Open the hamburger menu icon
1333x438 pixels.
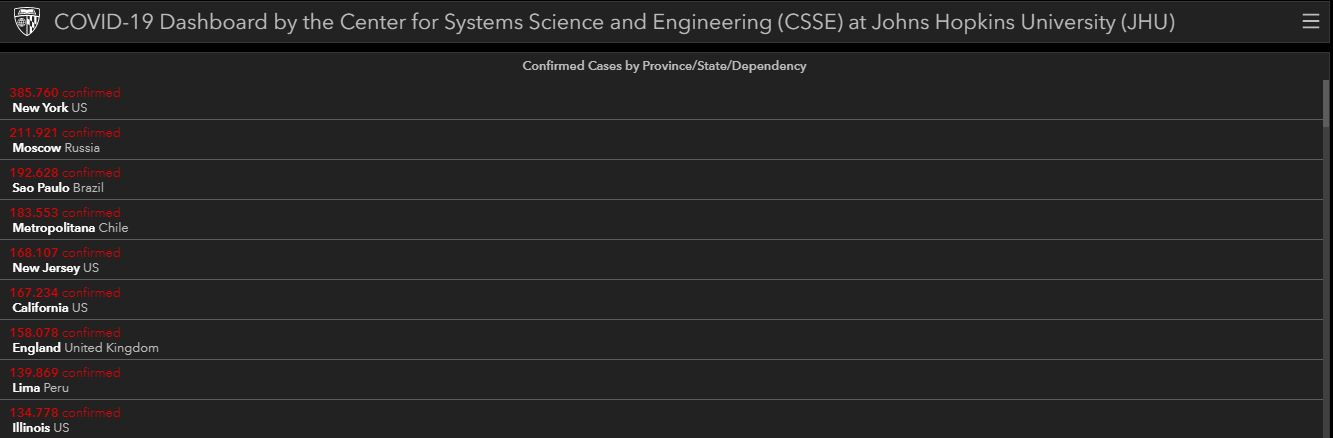[1310, 21]
